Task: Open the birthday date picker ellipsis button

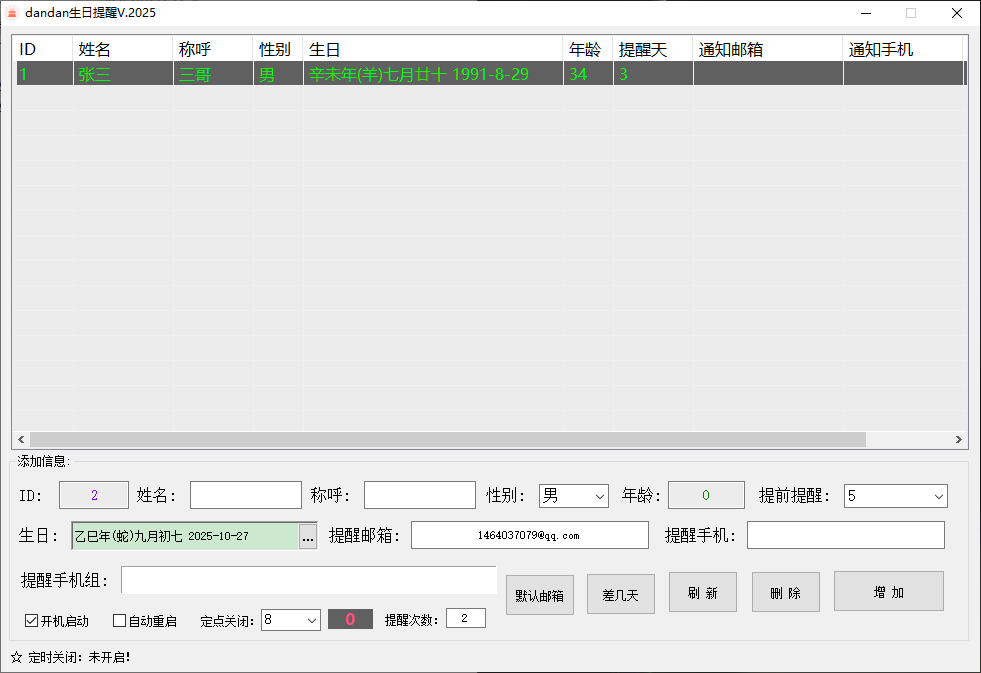Action: [x=308, y=537]
